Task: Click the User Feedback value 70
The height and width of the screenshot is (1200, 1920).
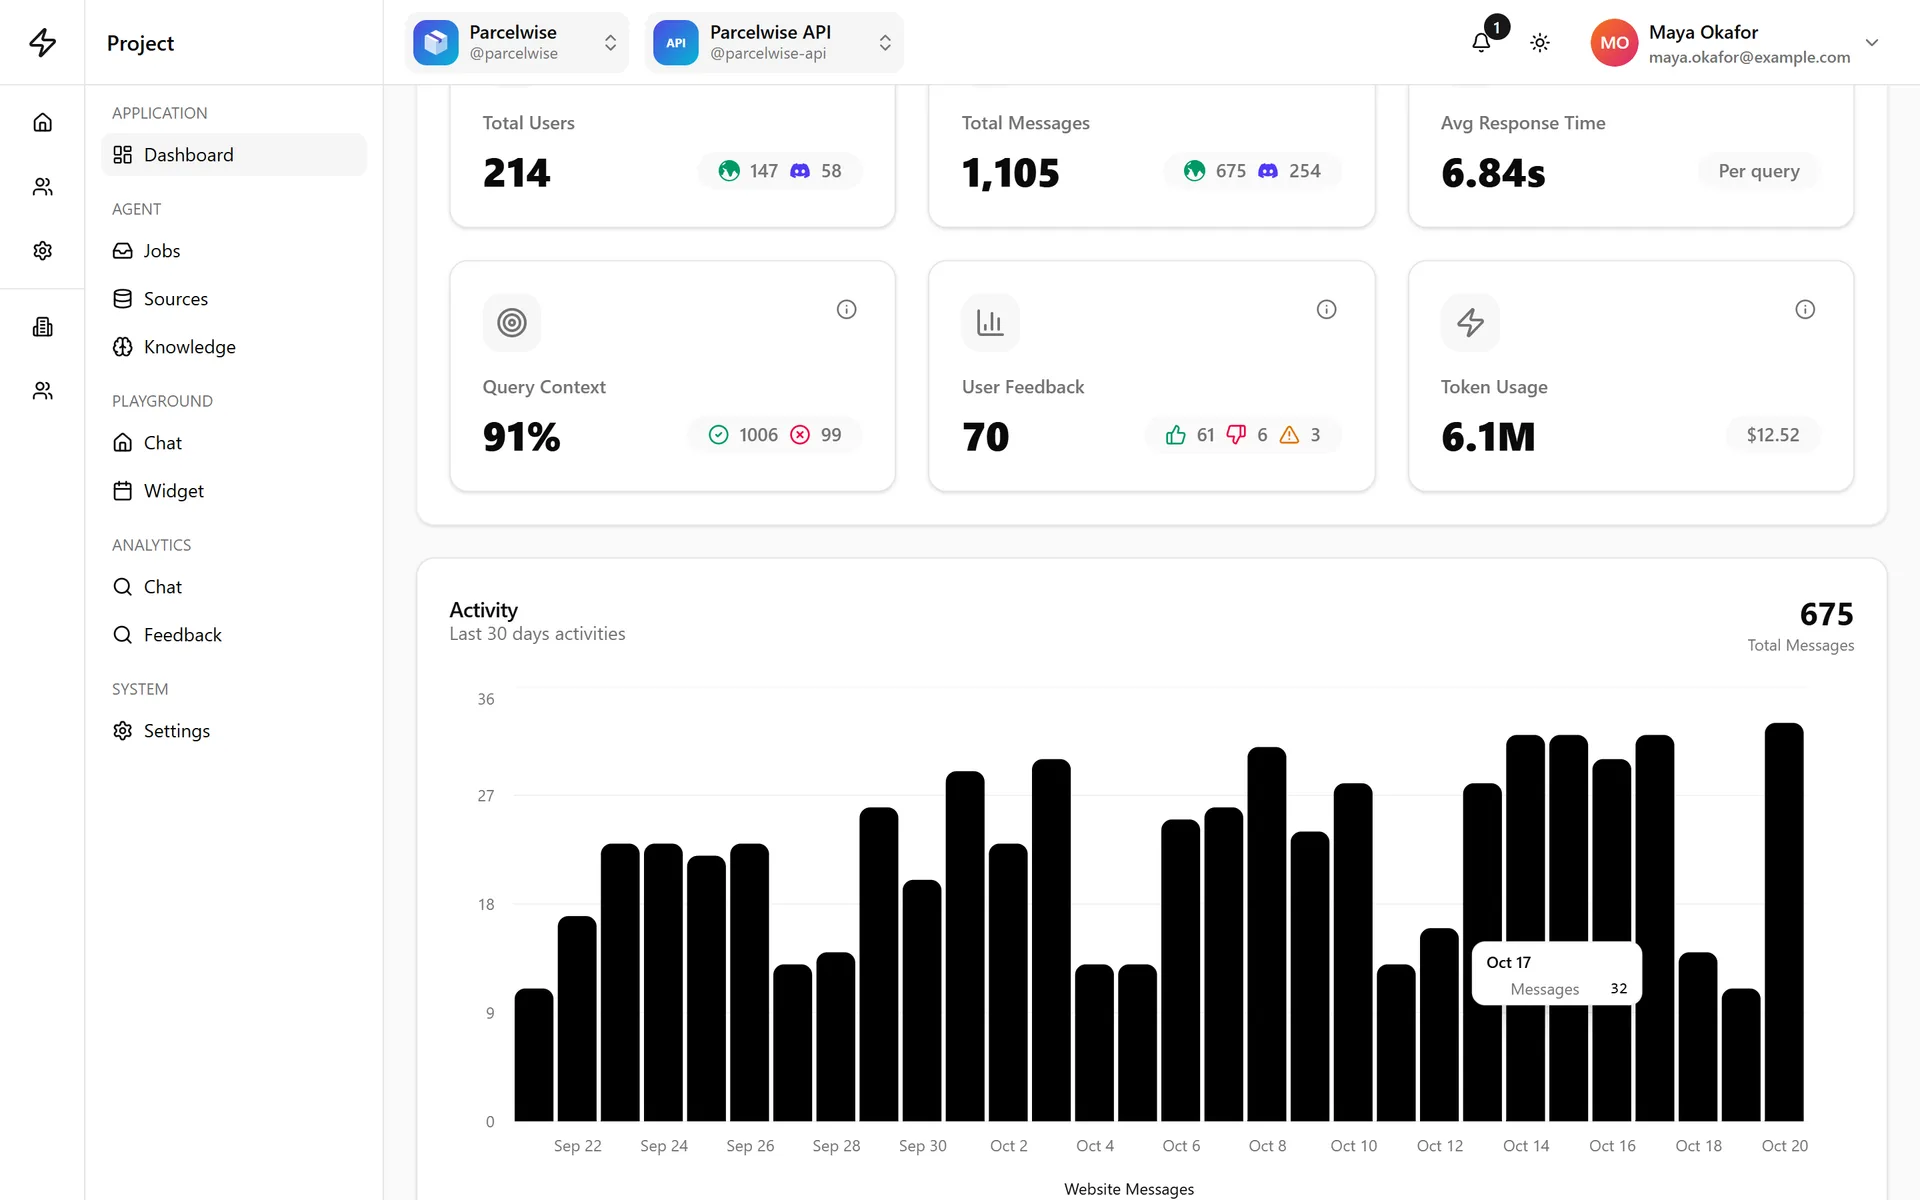Action: (985, 437)
